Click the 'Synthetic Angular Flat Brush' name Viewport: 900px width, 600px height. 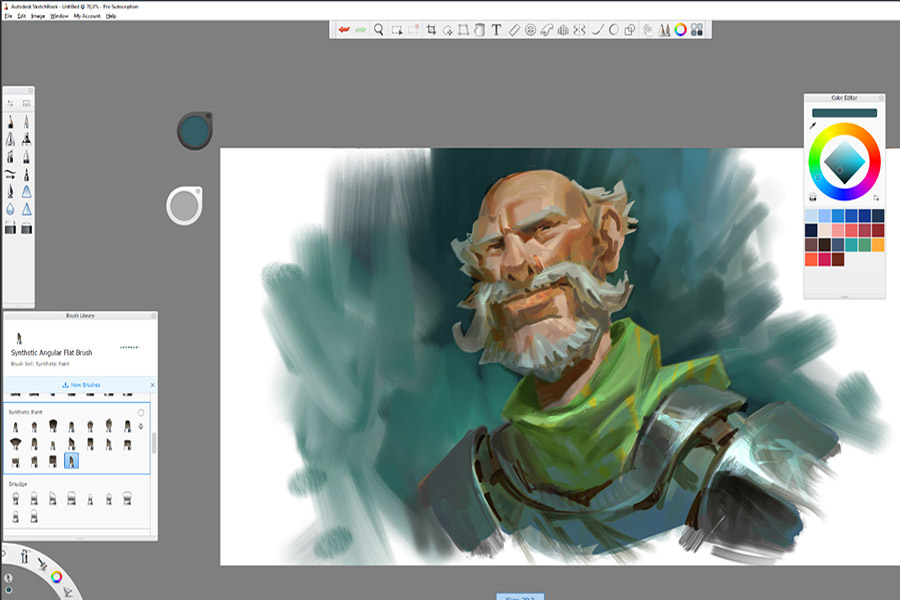coord(52,353)
